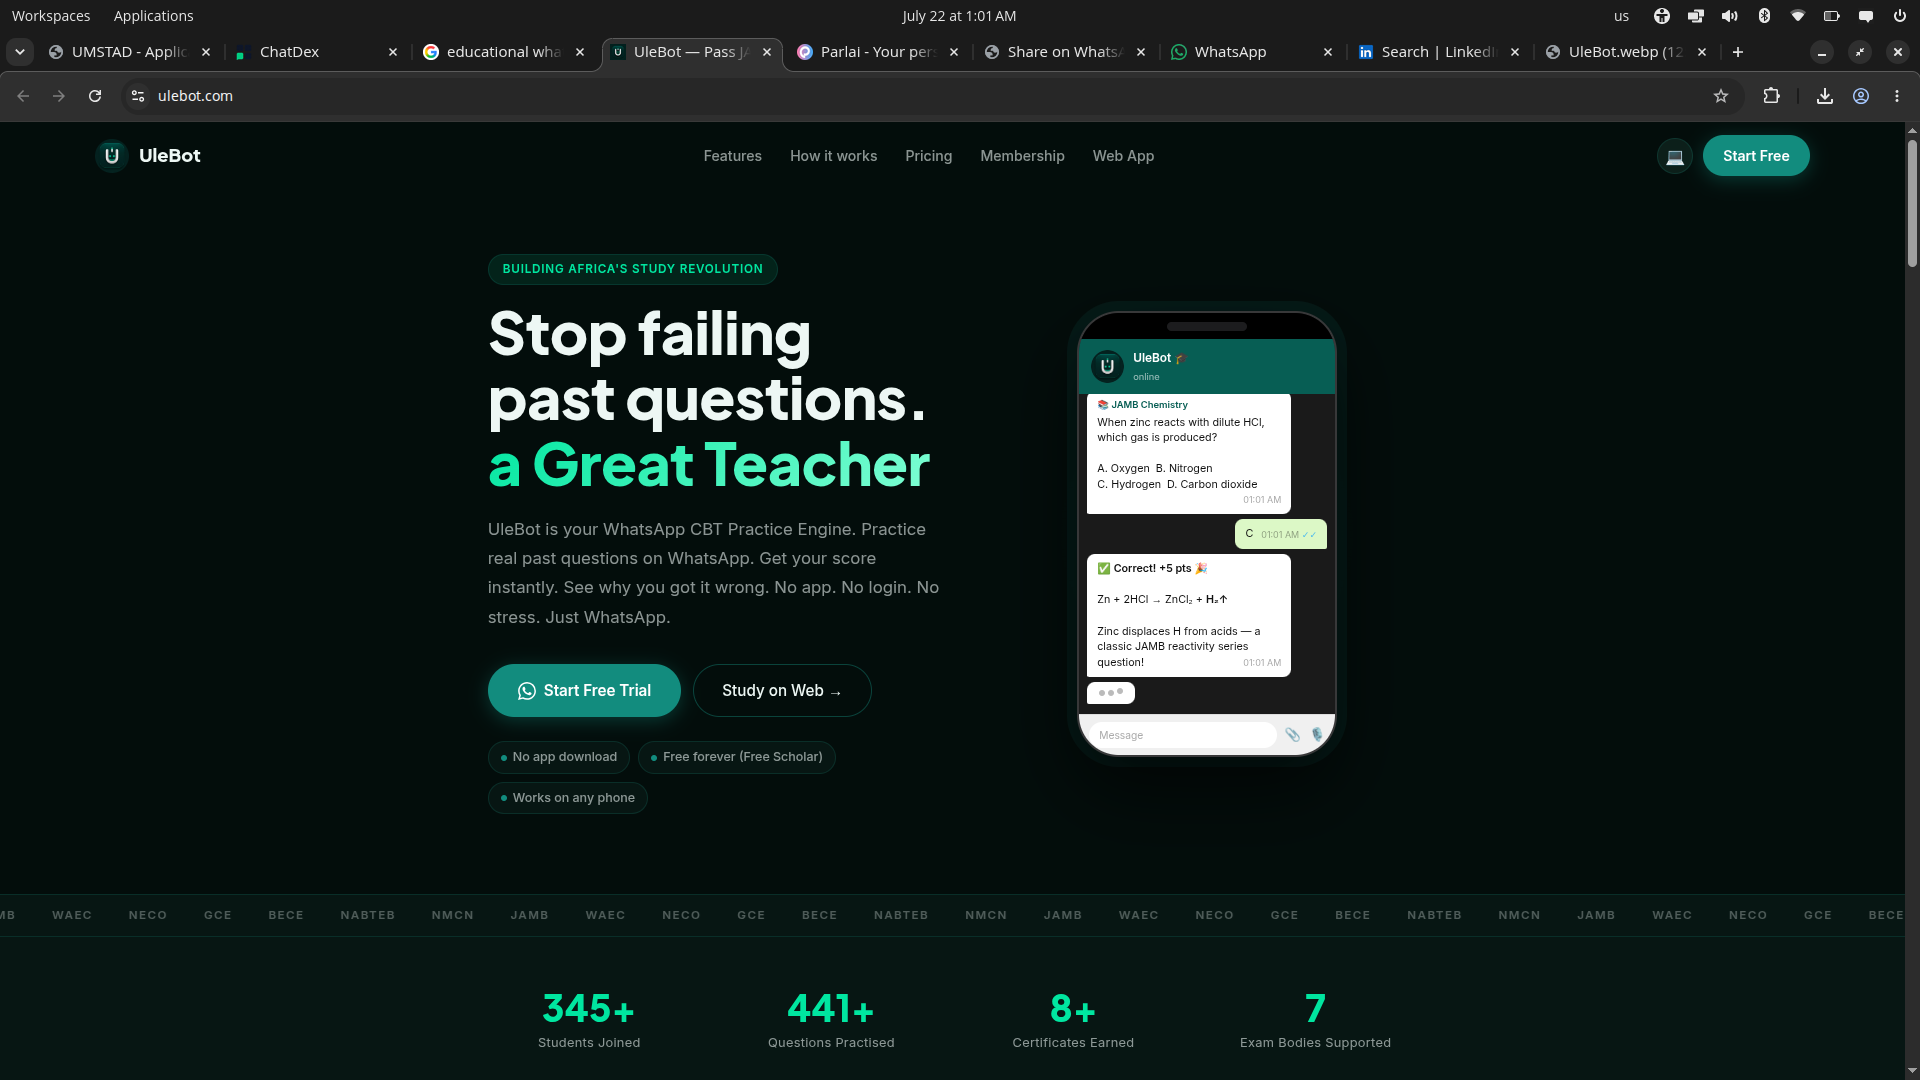
Task: Open the system volume indicator
Action: (x=1729, y=16)
